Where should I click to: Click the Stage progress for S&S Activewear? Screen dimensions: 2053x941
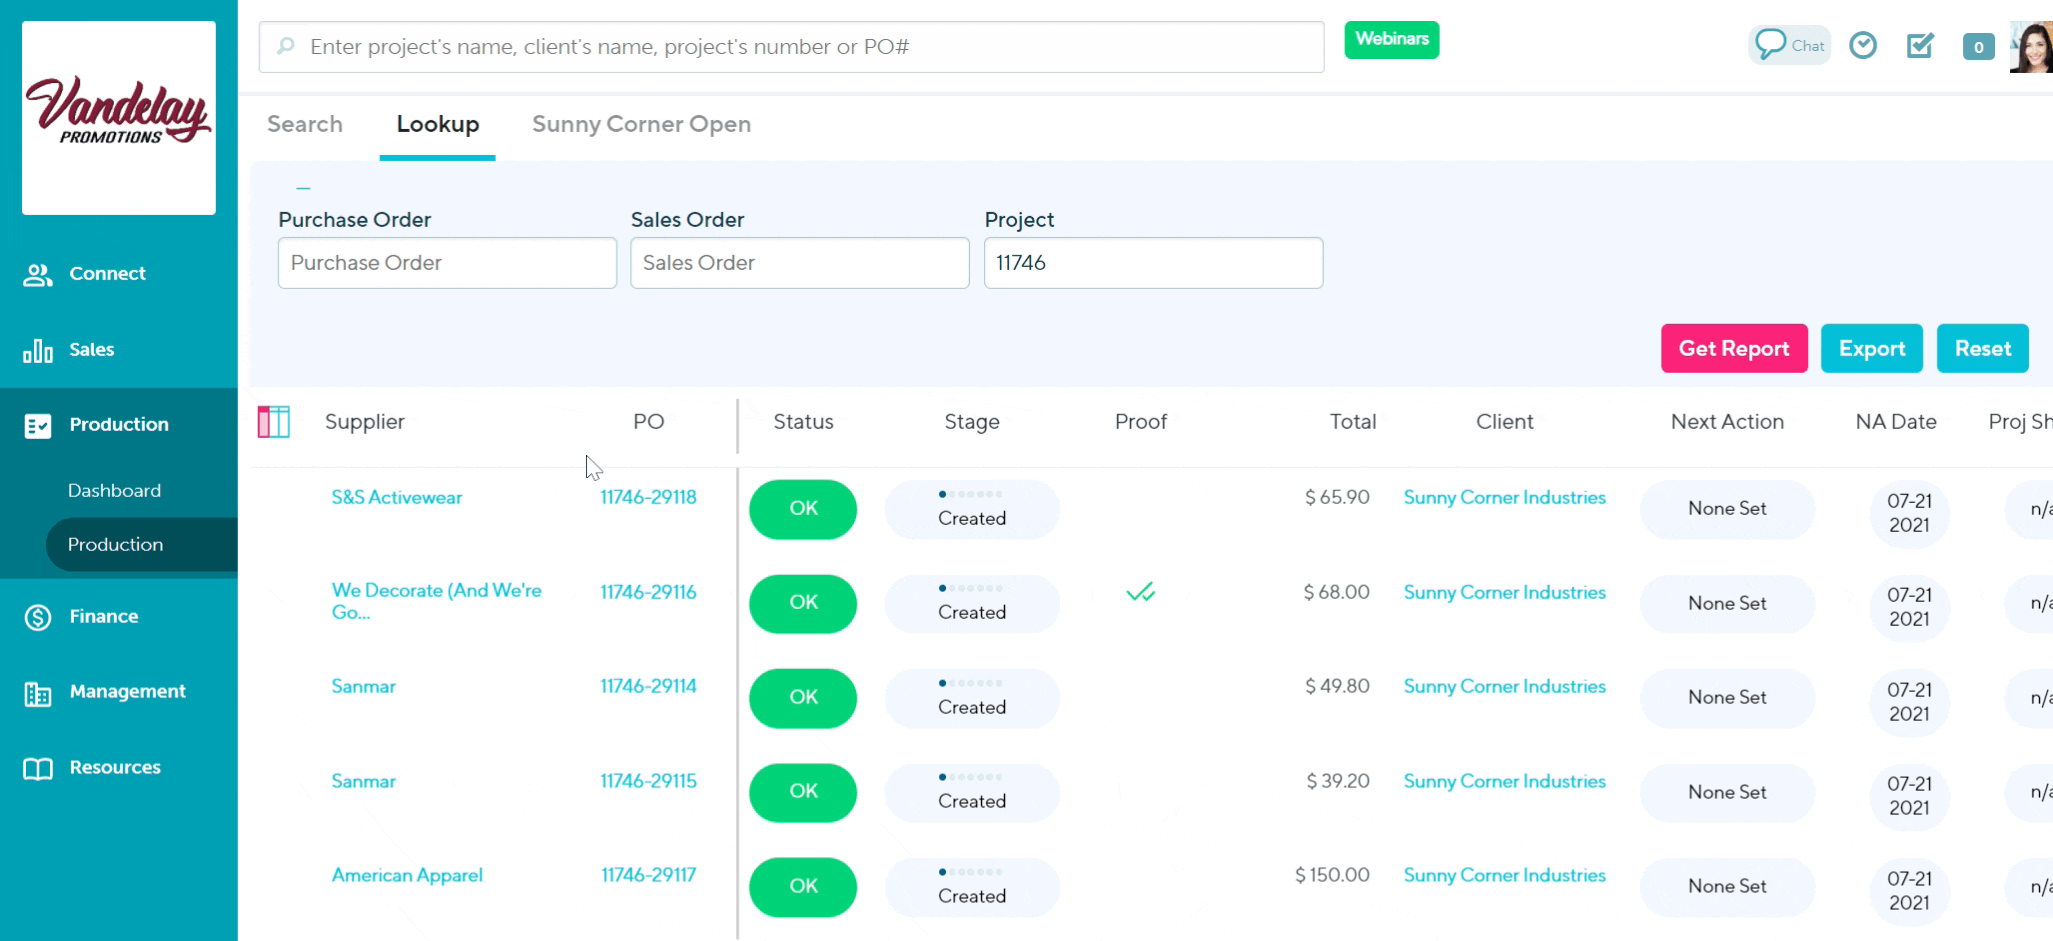(971, 509)
